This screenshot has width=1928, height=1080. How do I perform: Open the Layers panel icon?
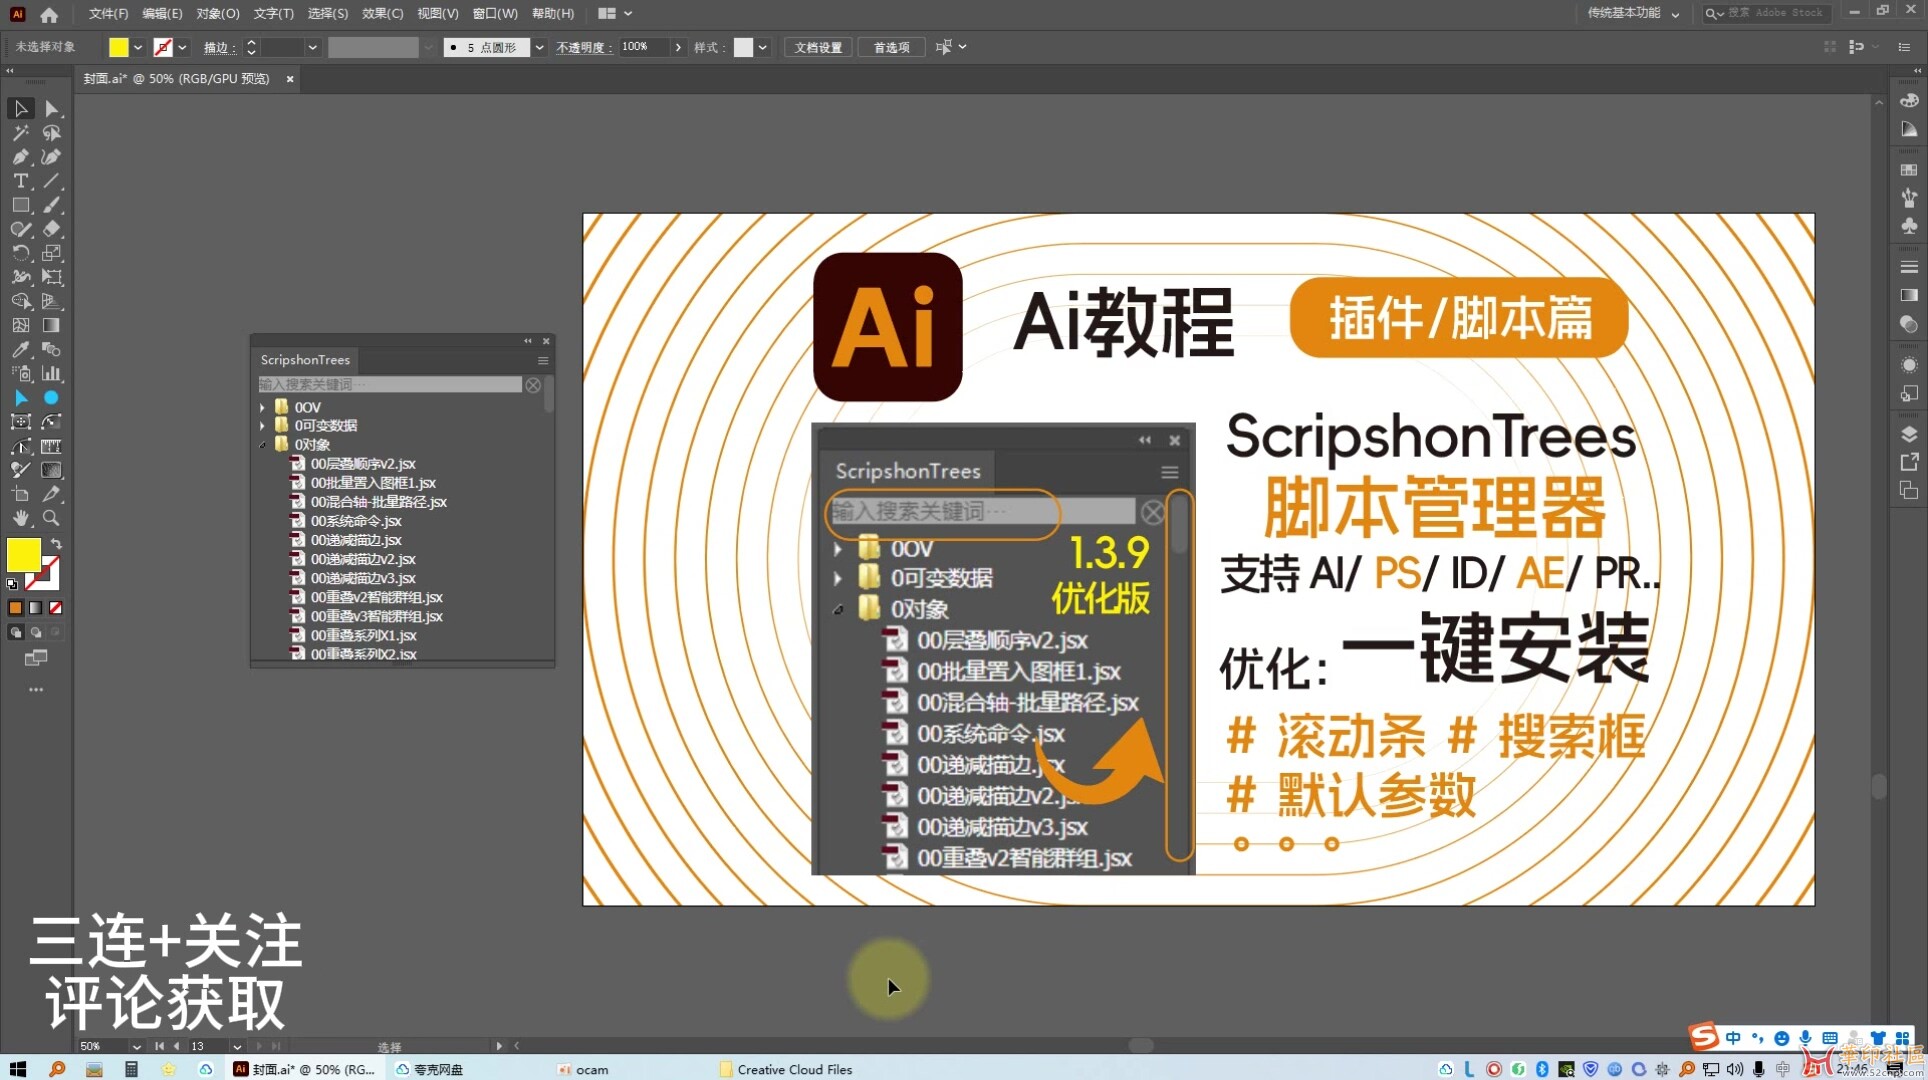click(x=1909, y=434)
